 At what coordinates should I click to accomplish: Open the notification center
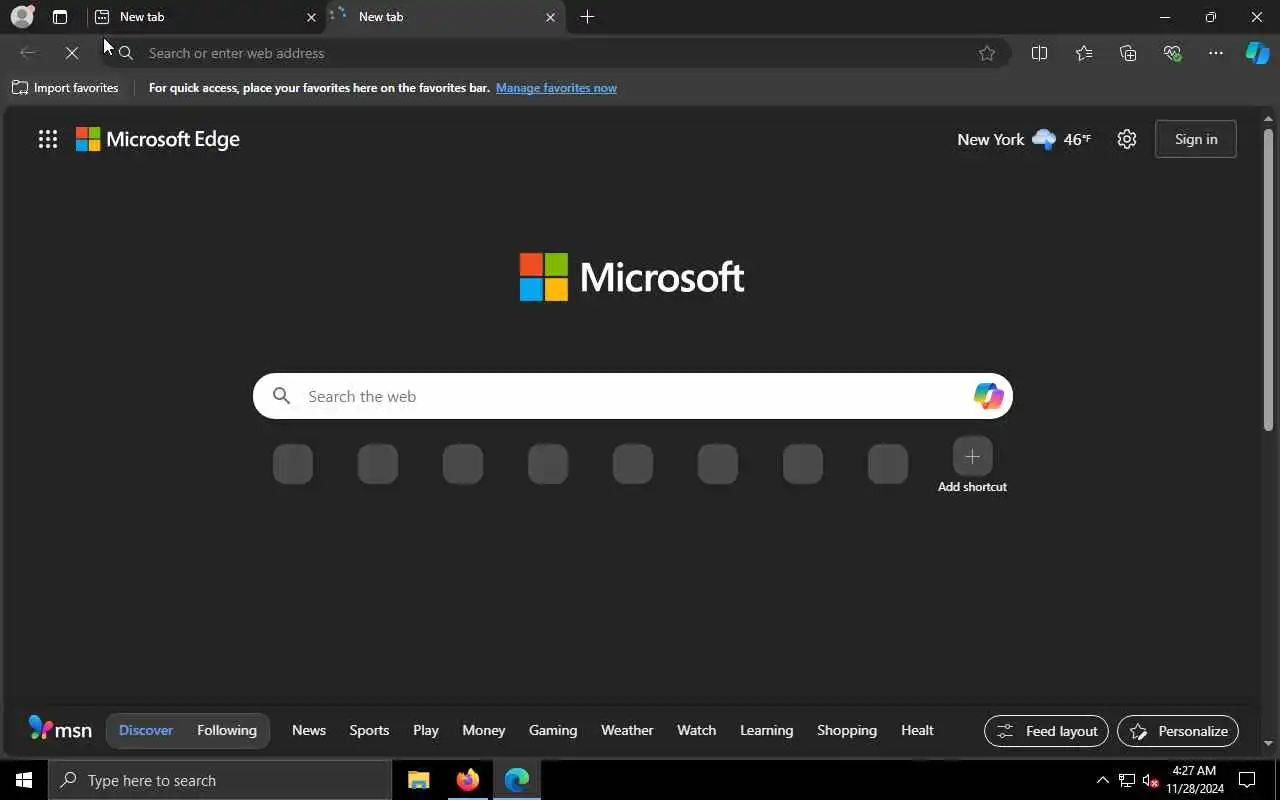coord(1247,780)
